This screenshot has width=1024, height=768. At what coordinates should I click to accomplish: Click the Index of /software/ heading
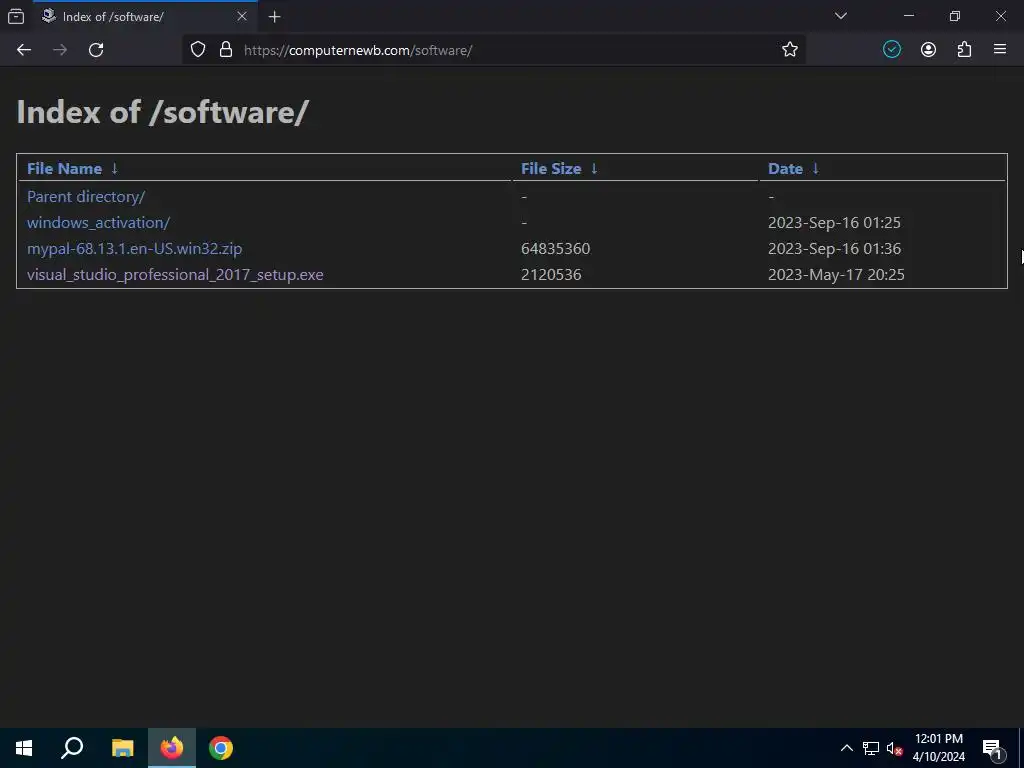tap(163, 112)
